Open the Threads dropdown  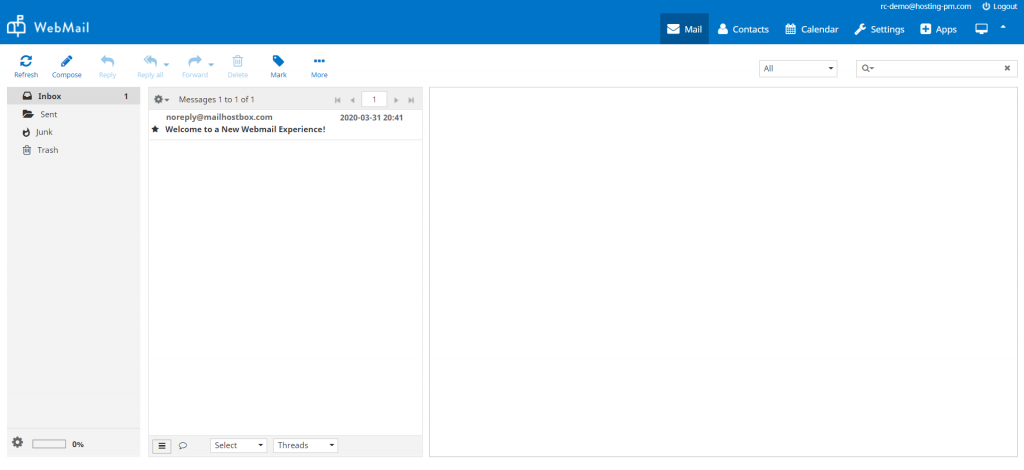pyautogui.click(x=306, y=445)
